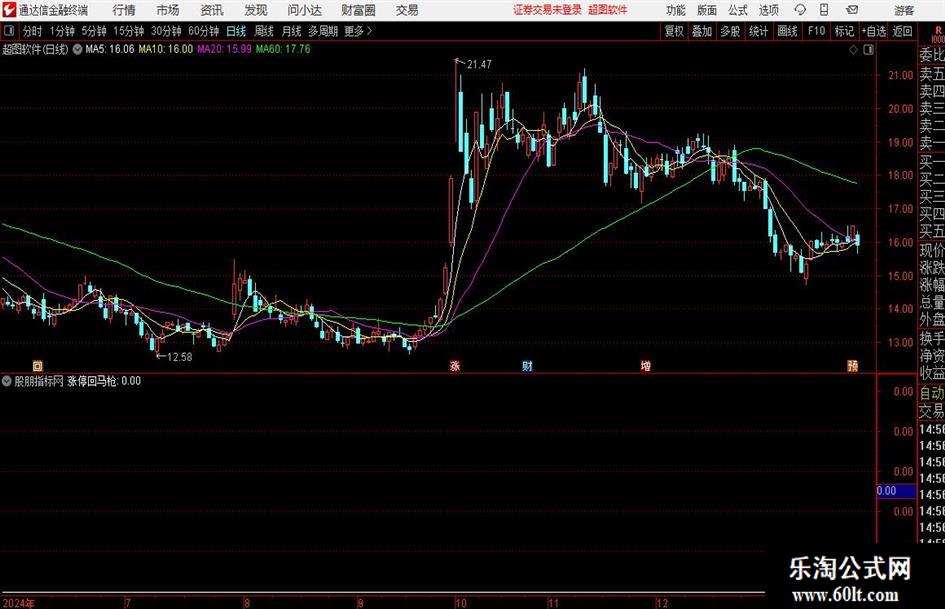Open F10 company info

pyautogui.click(x=817, y=31)
